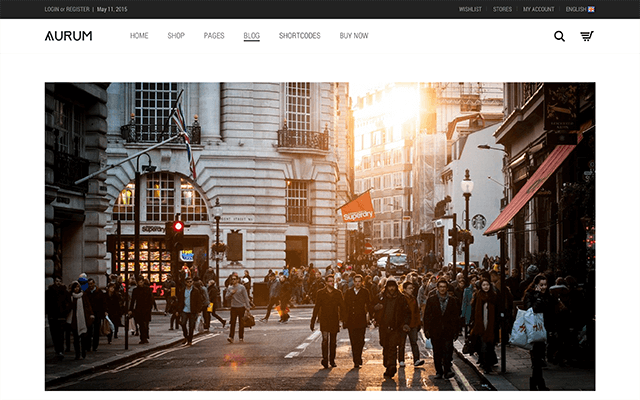Viewport: 640px width, 400px height.
Task: Open the HOME menu item
Action: (139, 36)
